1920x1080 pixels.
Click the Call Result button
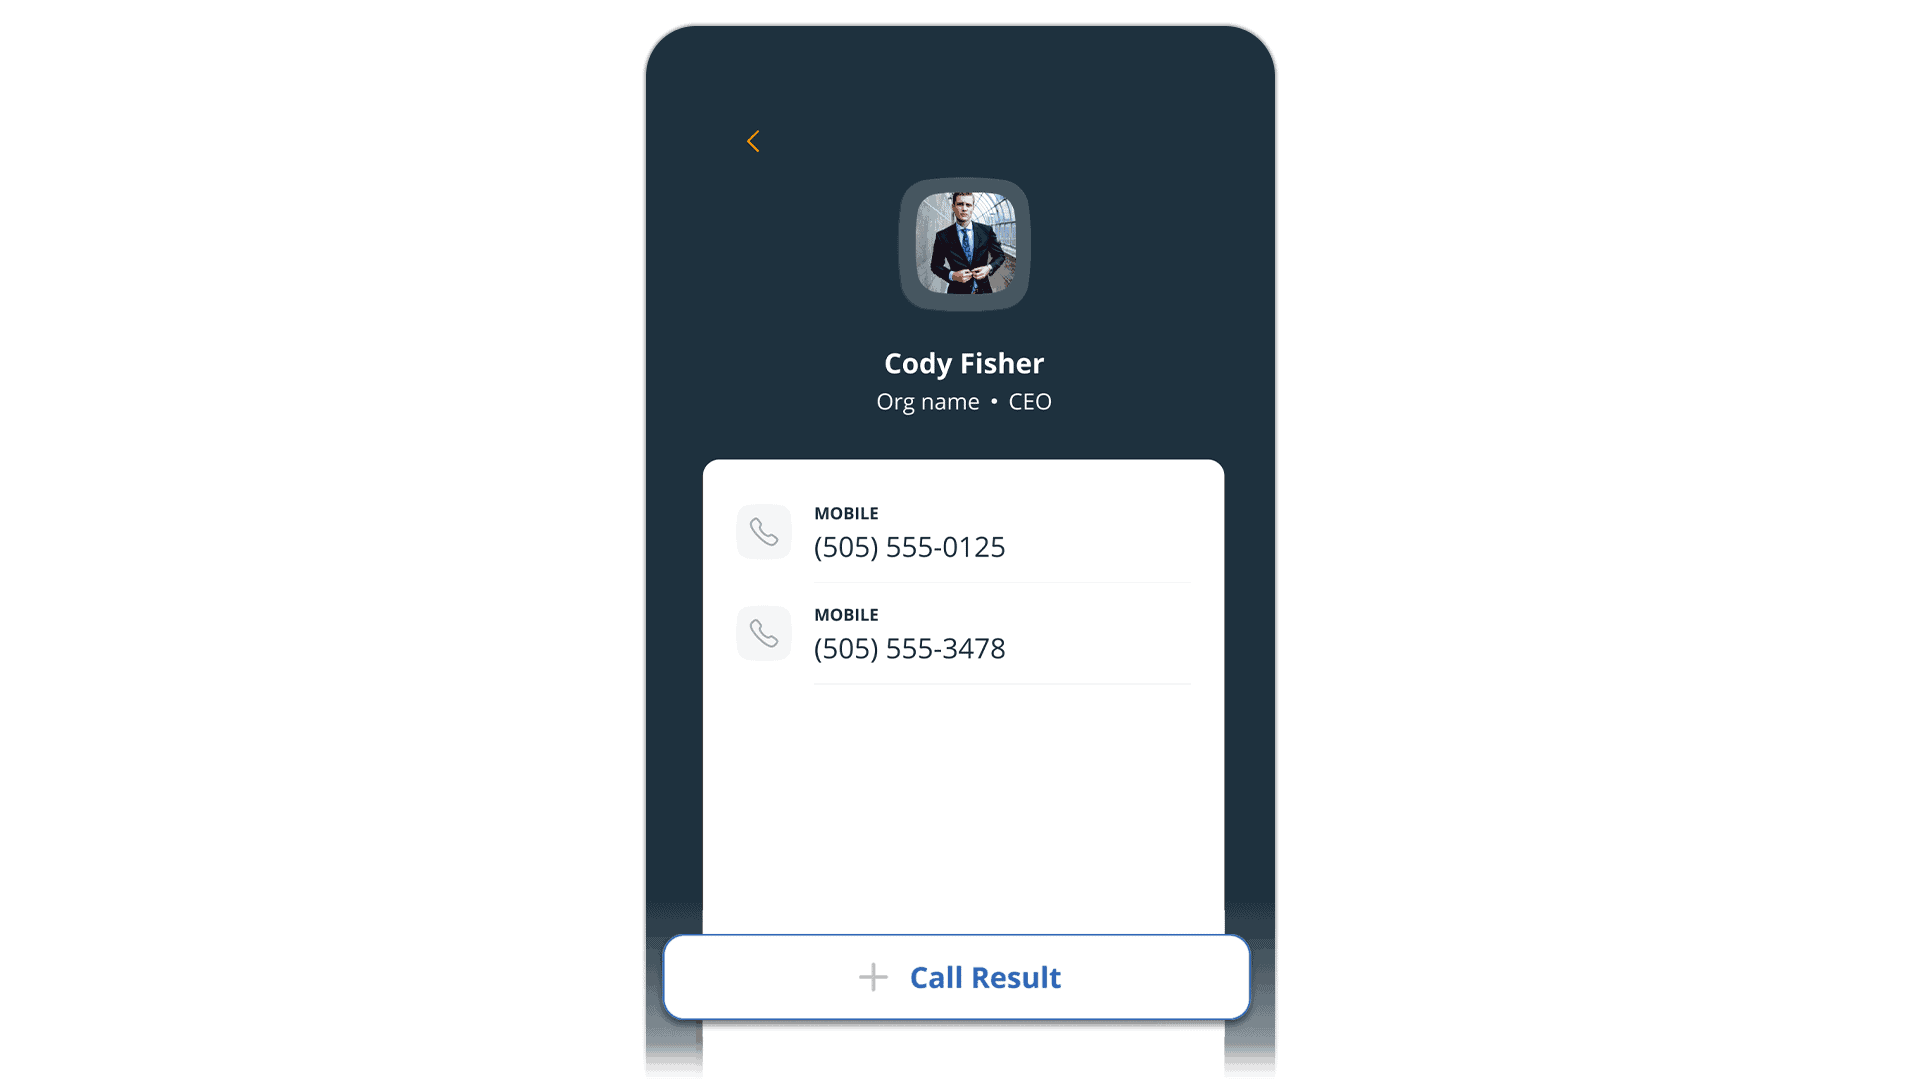coord(959,976)
